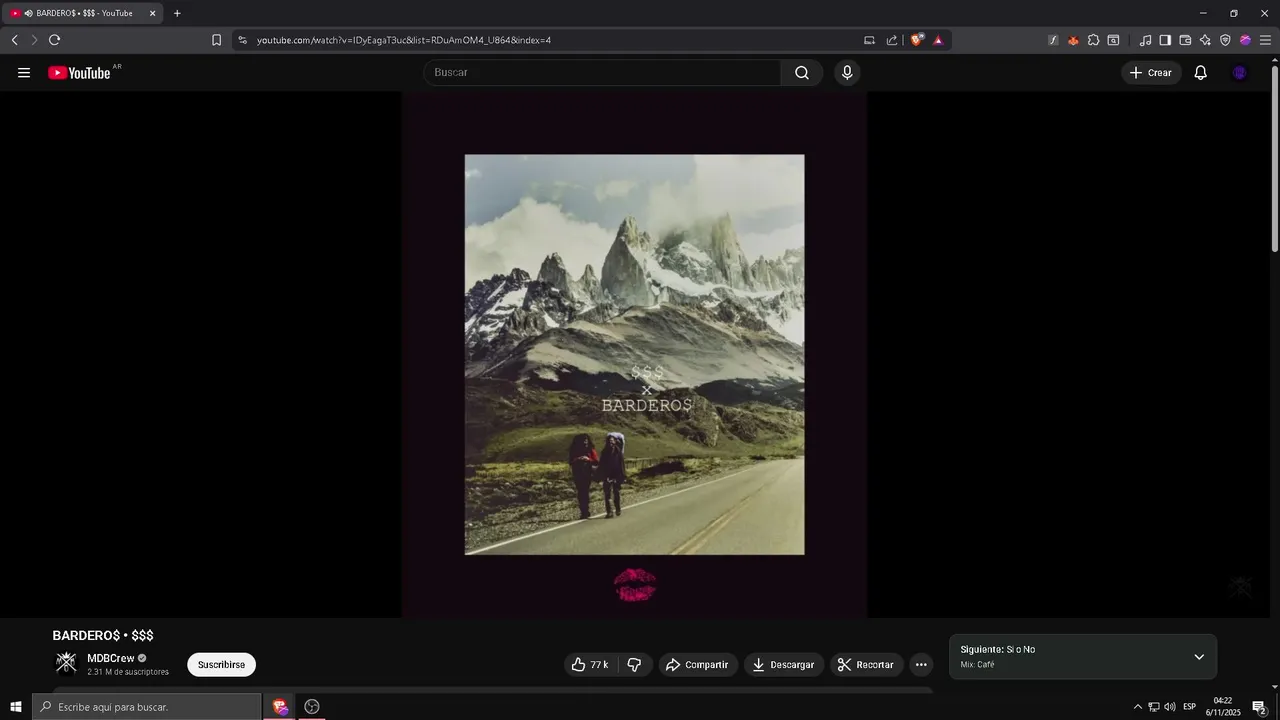
Task: Open the volume tray icon
Action: [x=1169, y=707]
